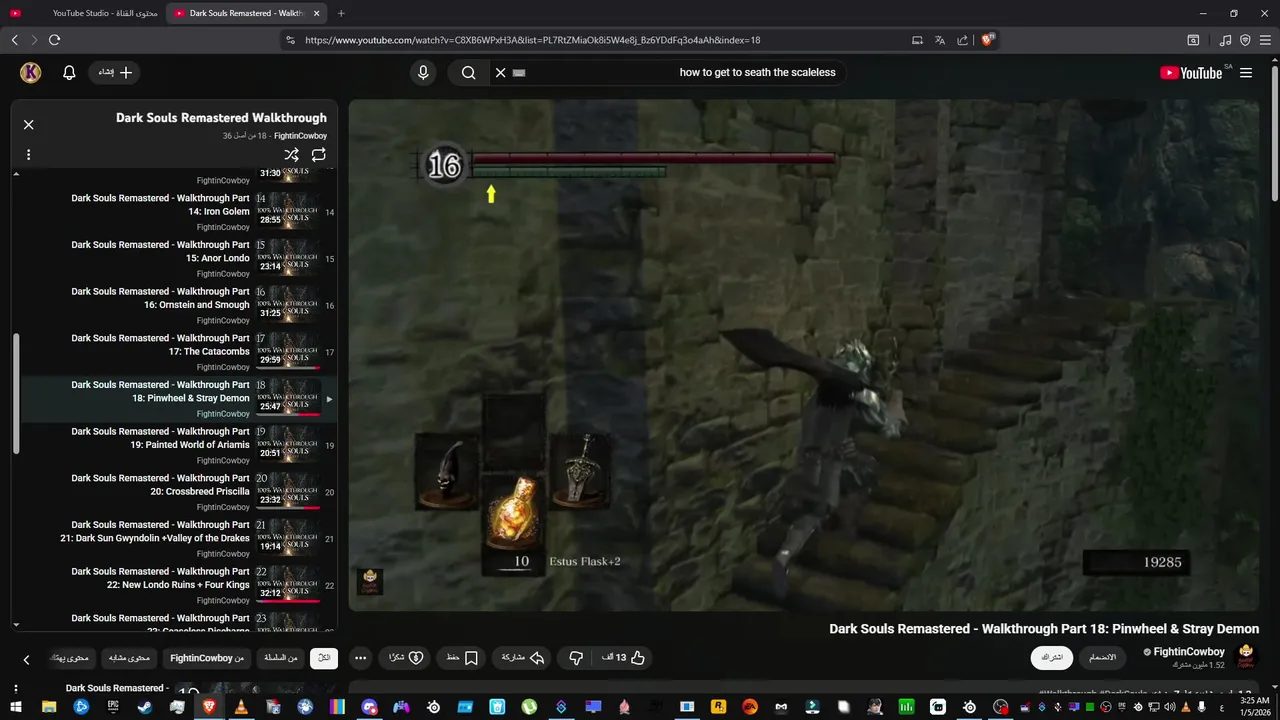Open Brave VPN shield icon
Screen dimensions: 1280x720
pos(1245,40)
